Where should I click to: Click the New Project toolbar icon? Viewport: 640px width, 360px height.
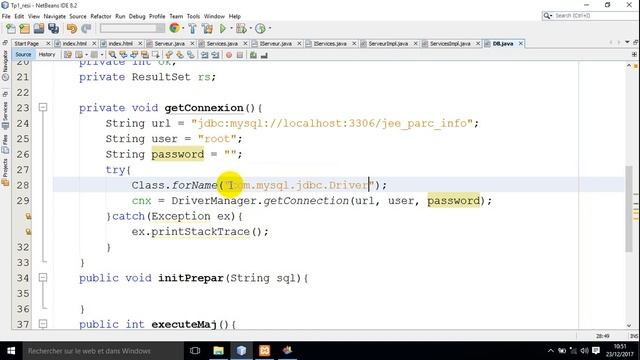[24, 29]
